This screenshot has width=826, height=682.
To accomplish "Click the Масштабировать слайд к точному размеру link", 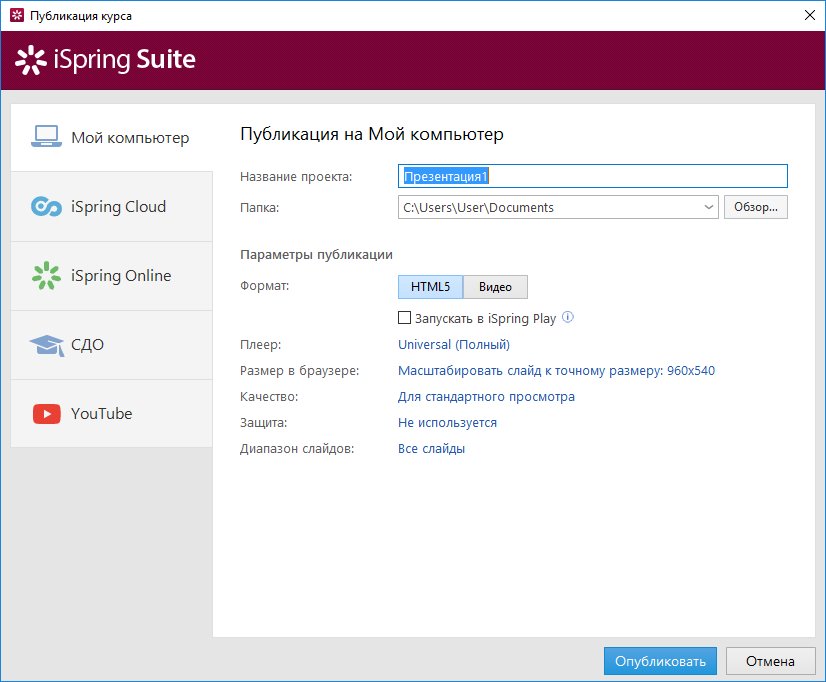I will point(556,371).
